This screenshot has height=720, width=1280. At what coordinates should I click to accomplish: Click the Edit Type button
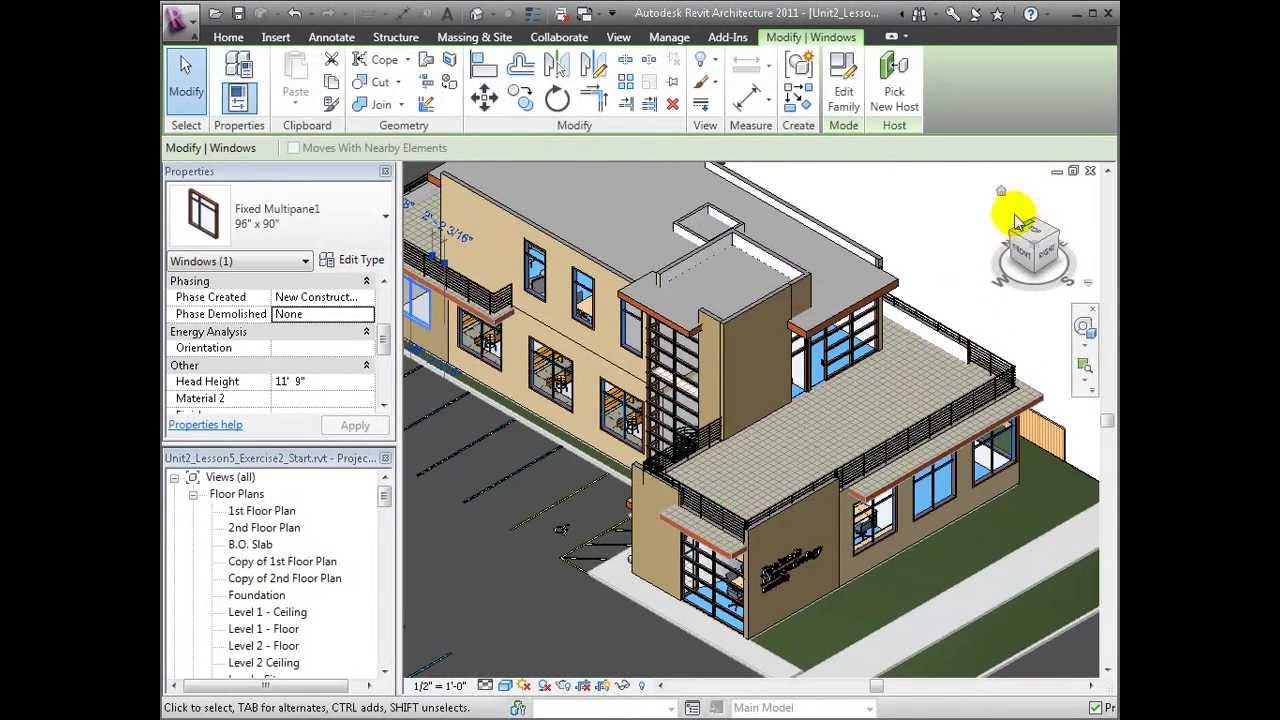coord(352,260)
